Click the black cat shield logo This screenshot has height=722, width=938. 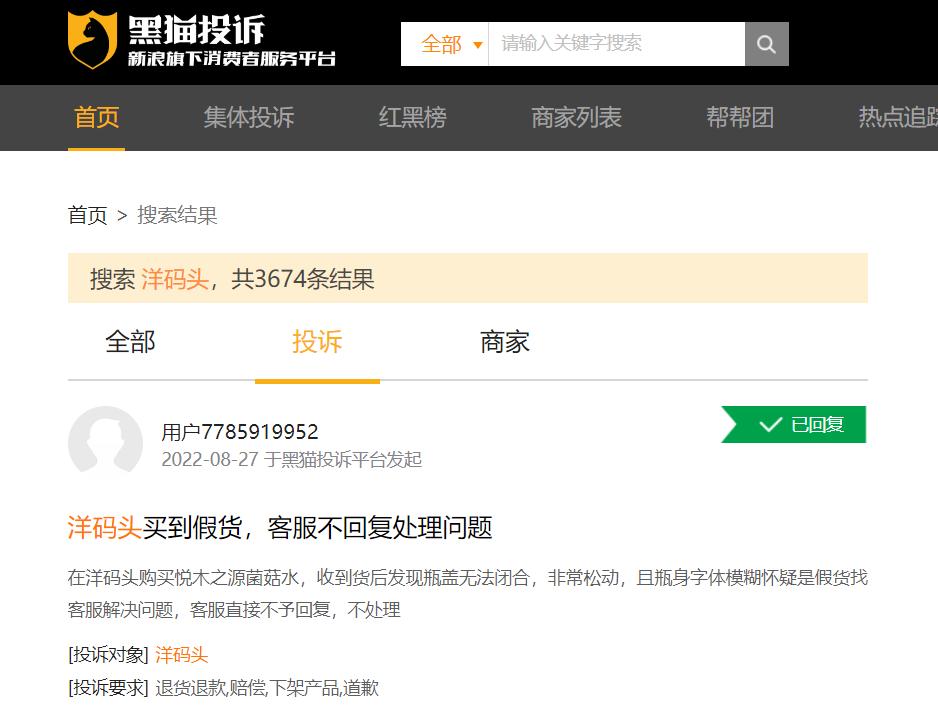pos(92,39)
